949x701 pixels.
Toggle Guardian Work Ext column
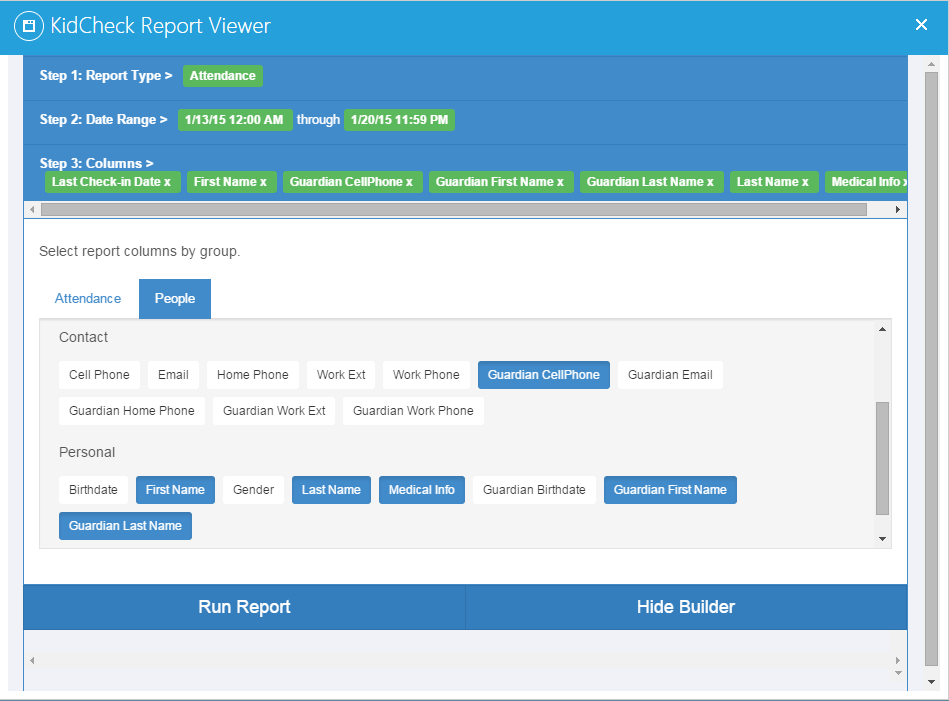(x=274, y=411)
